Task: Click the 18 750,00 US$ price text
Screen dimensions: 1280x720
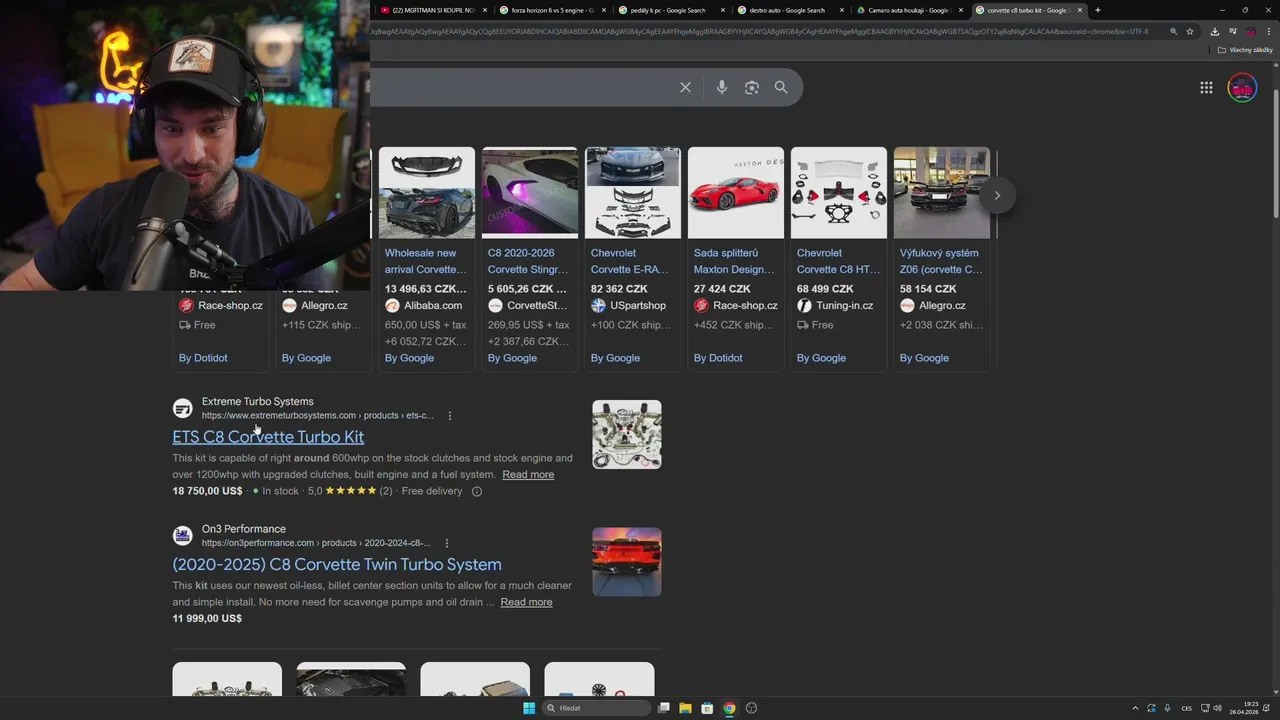Action: click(207, 491)
